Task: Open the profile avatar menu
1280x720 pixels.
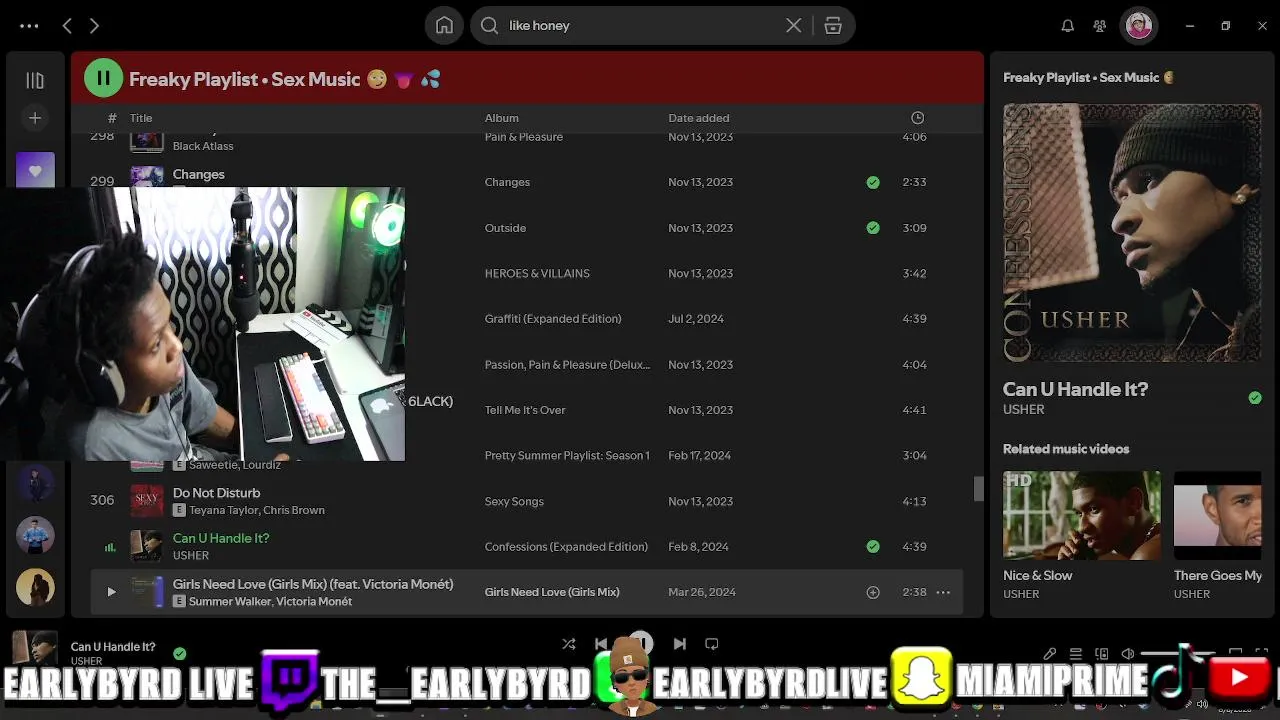Action: 1139,26
